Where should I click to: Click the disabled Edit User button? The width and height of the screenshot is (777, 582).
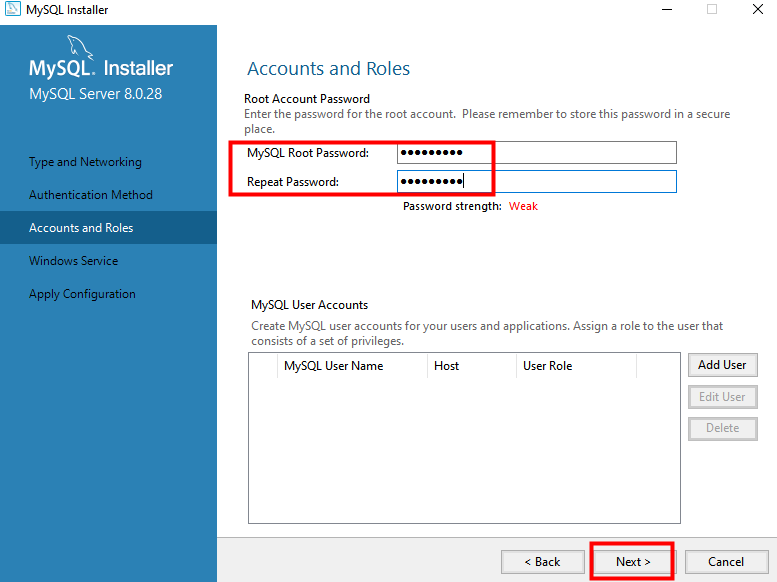(x=722, y=397)
